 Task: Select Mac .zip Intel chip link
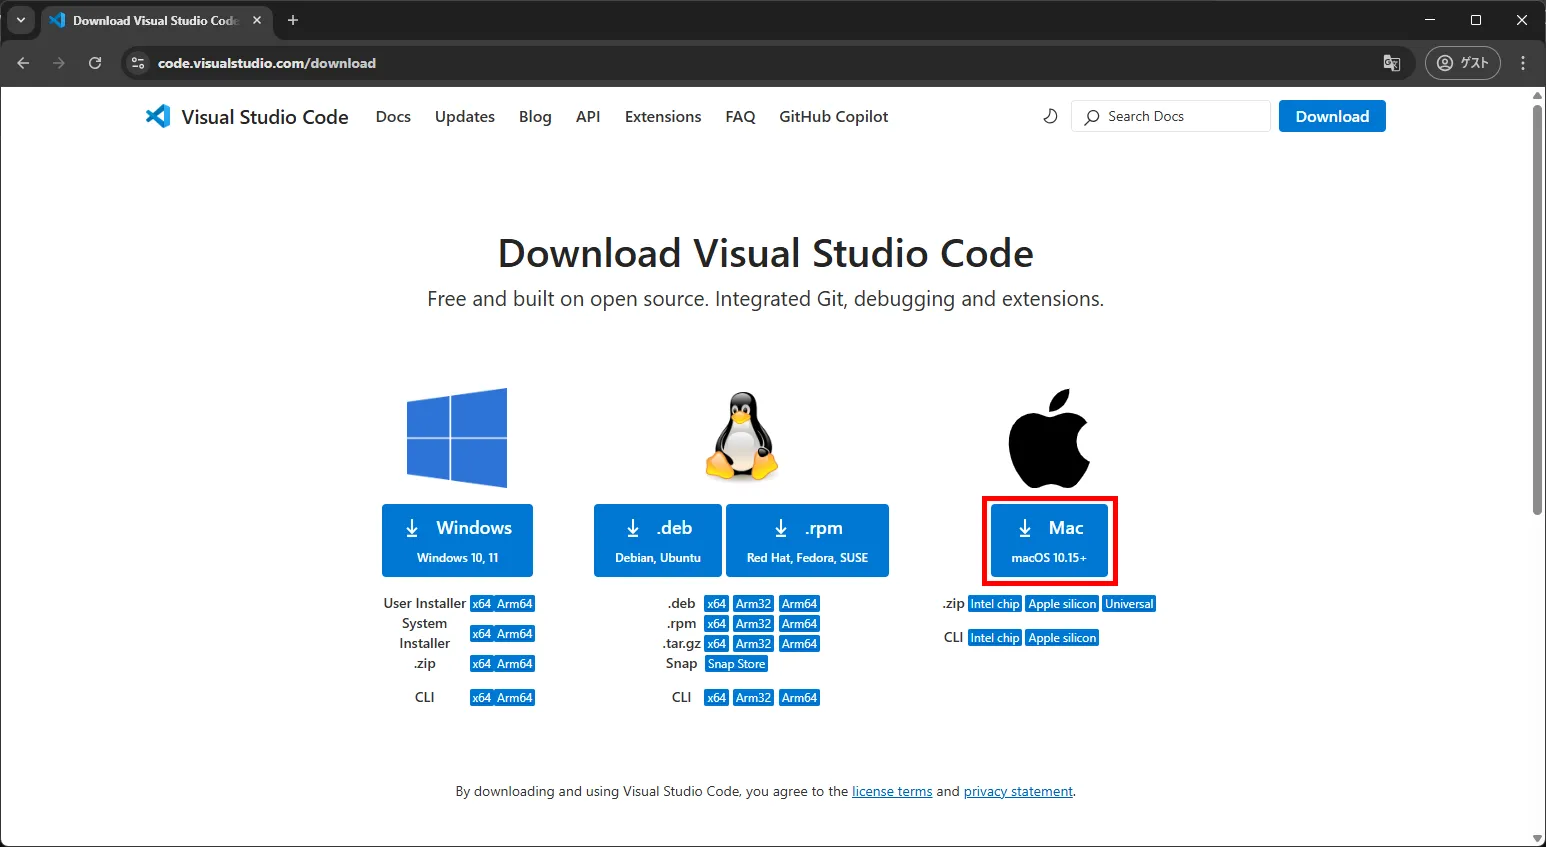(995, 604)
